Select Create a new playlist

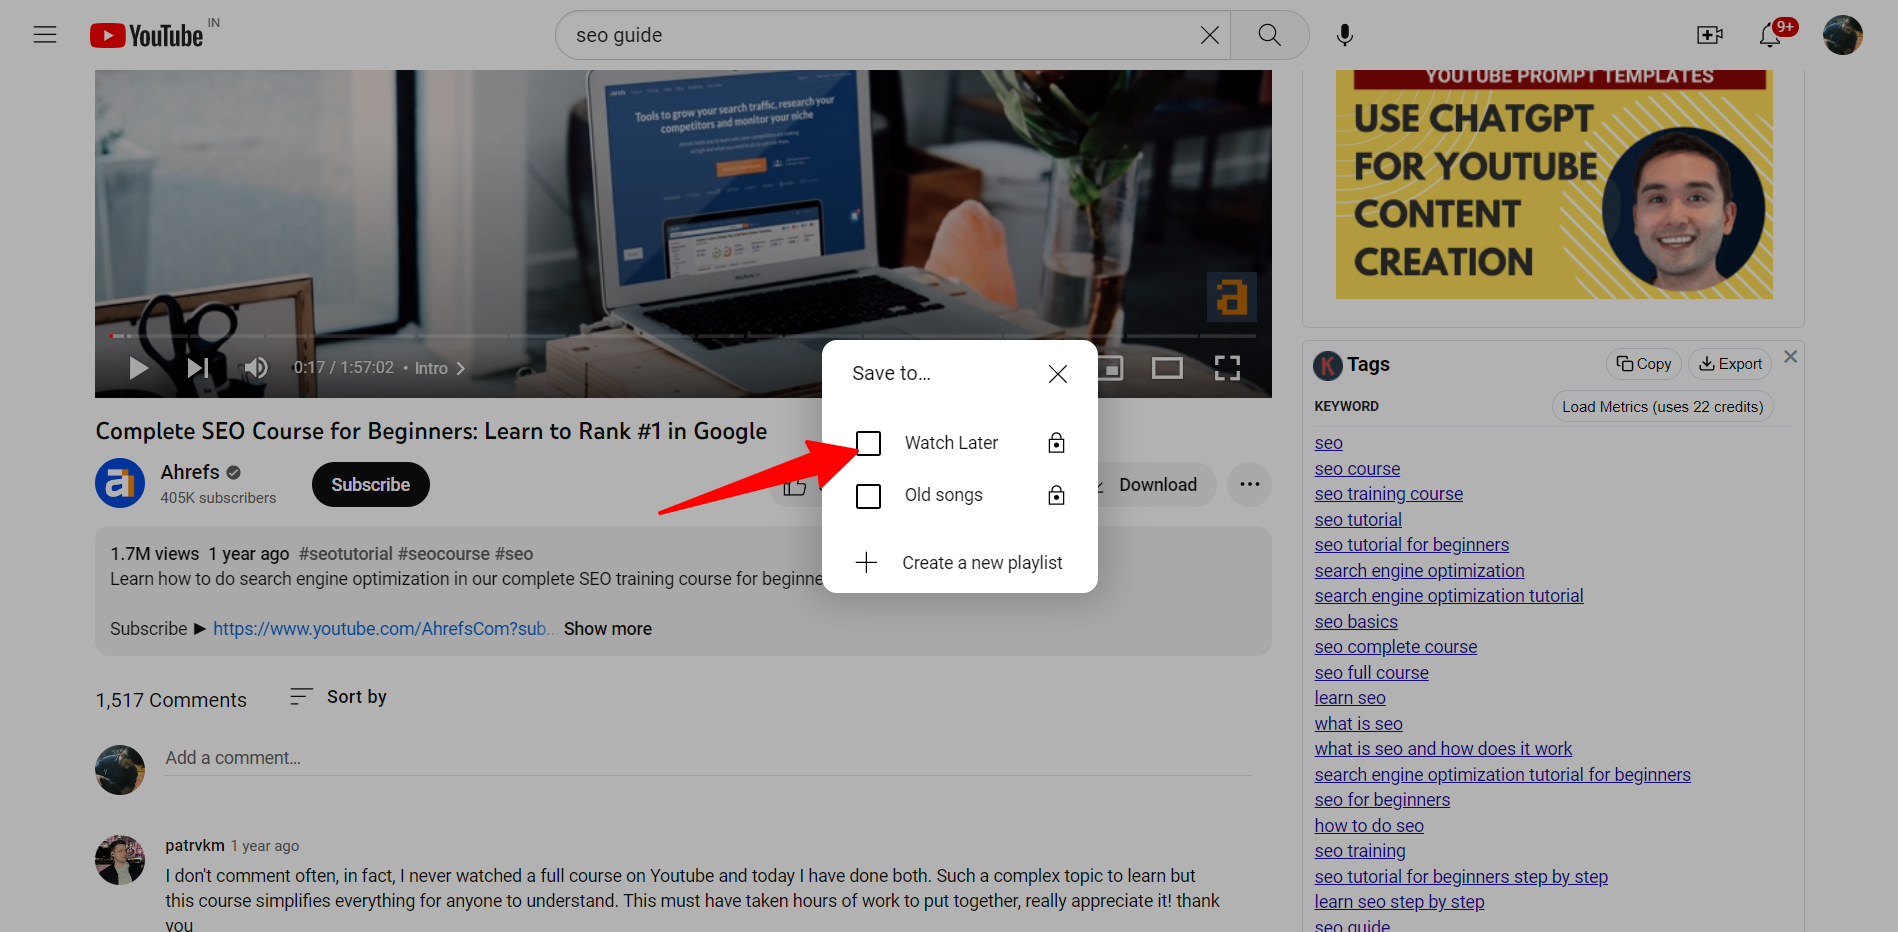960,563
